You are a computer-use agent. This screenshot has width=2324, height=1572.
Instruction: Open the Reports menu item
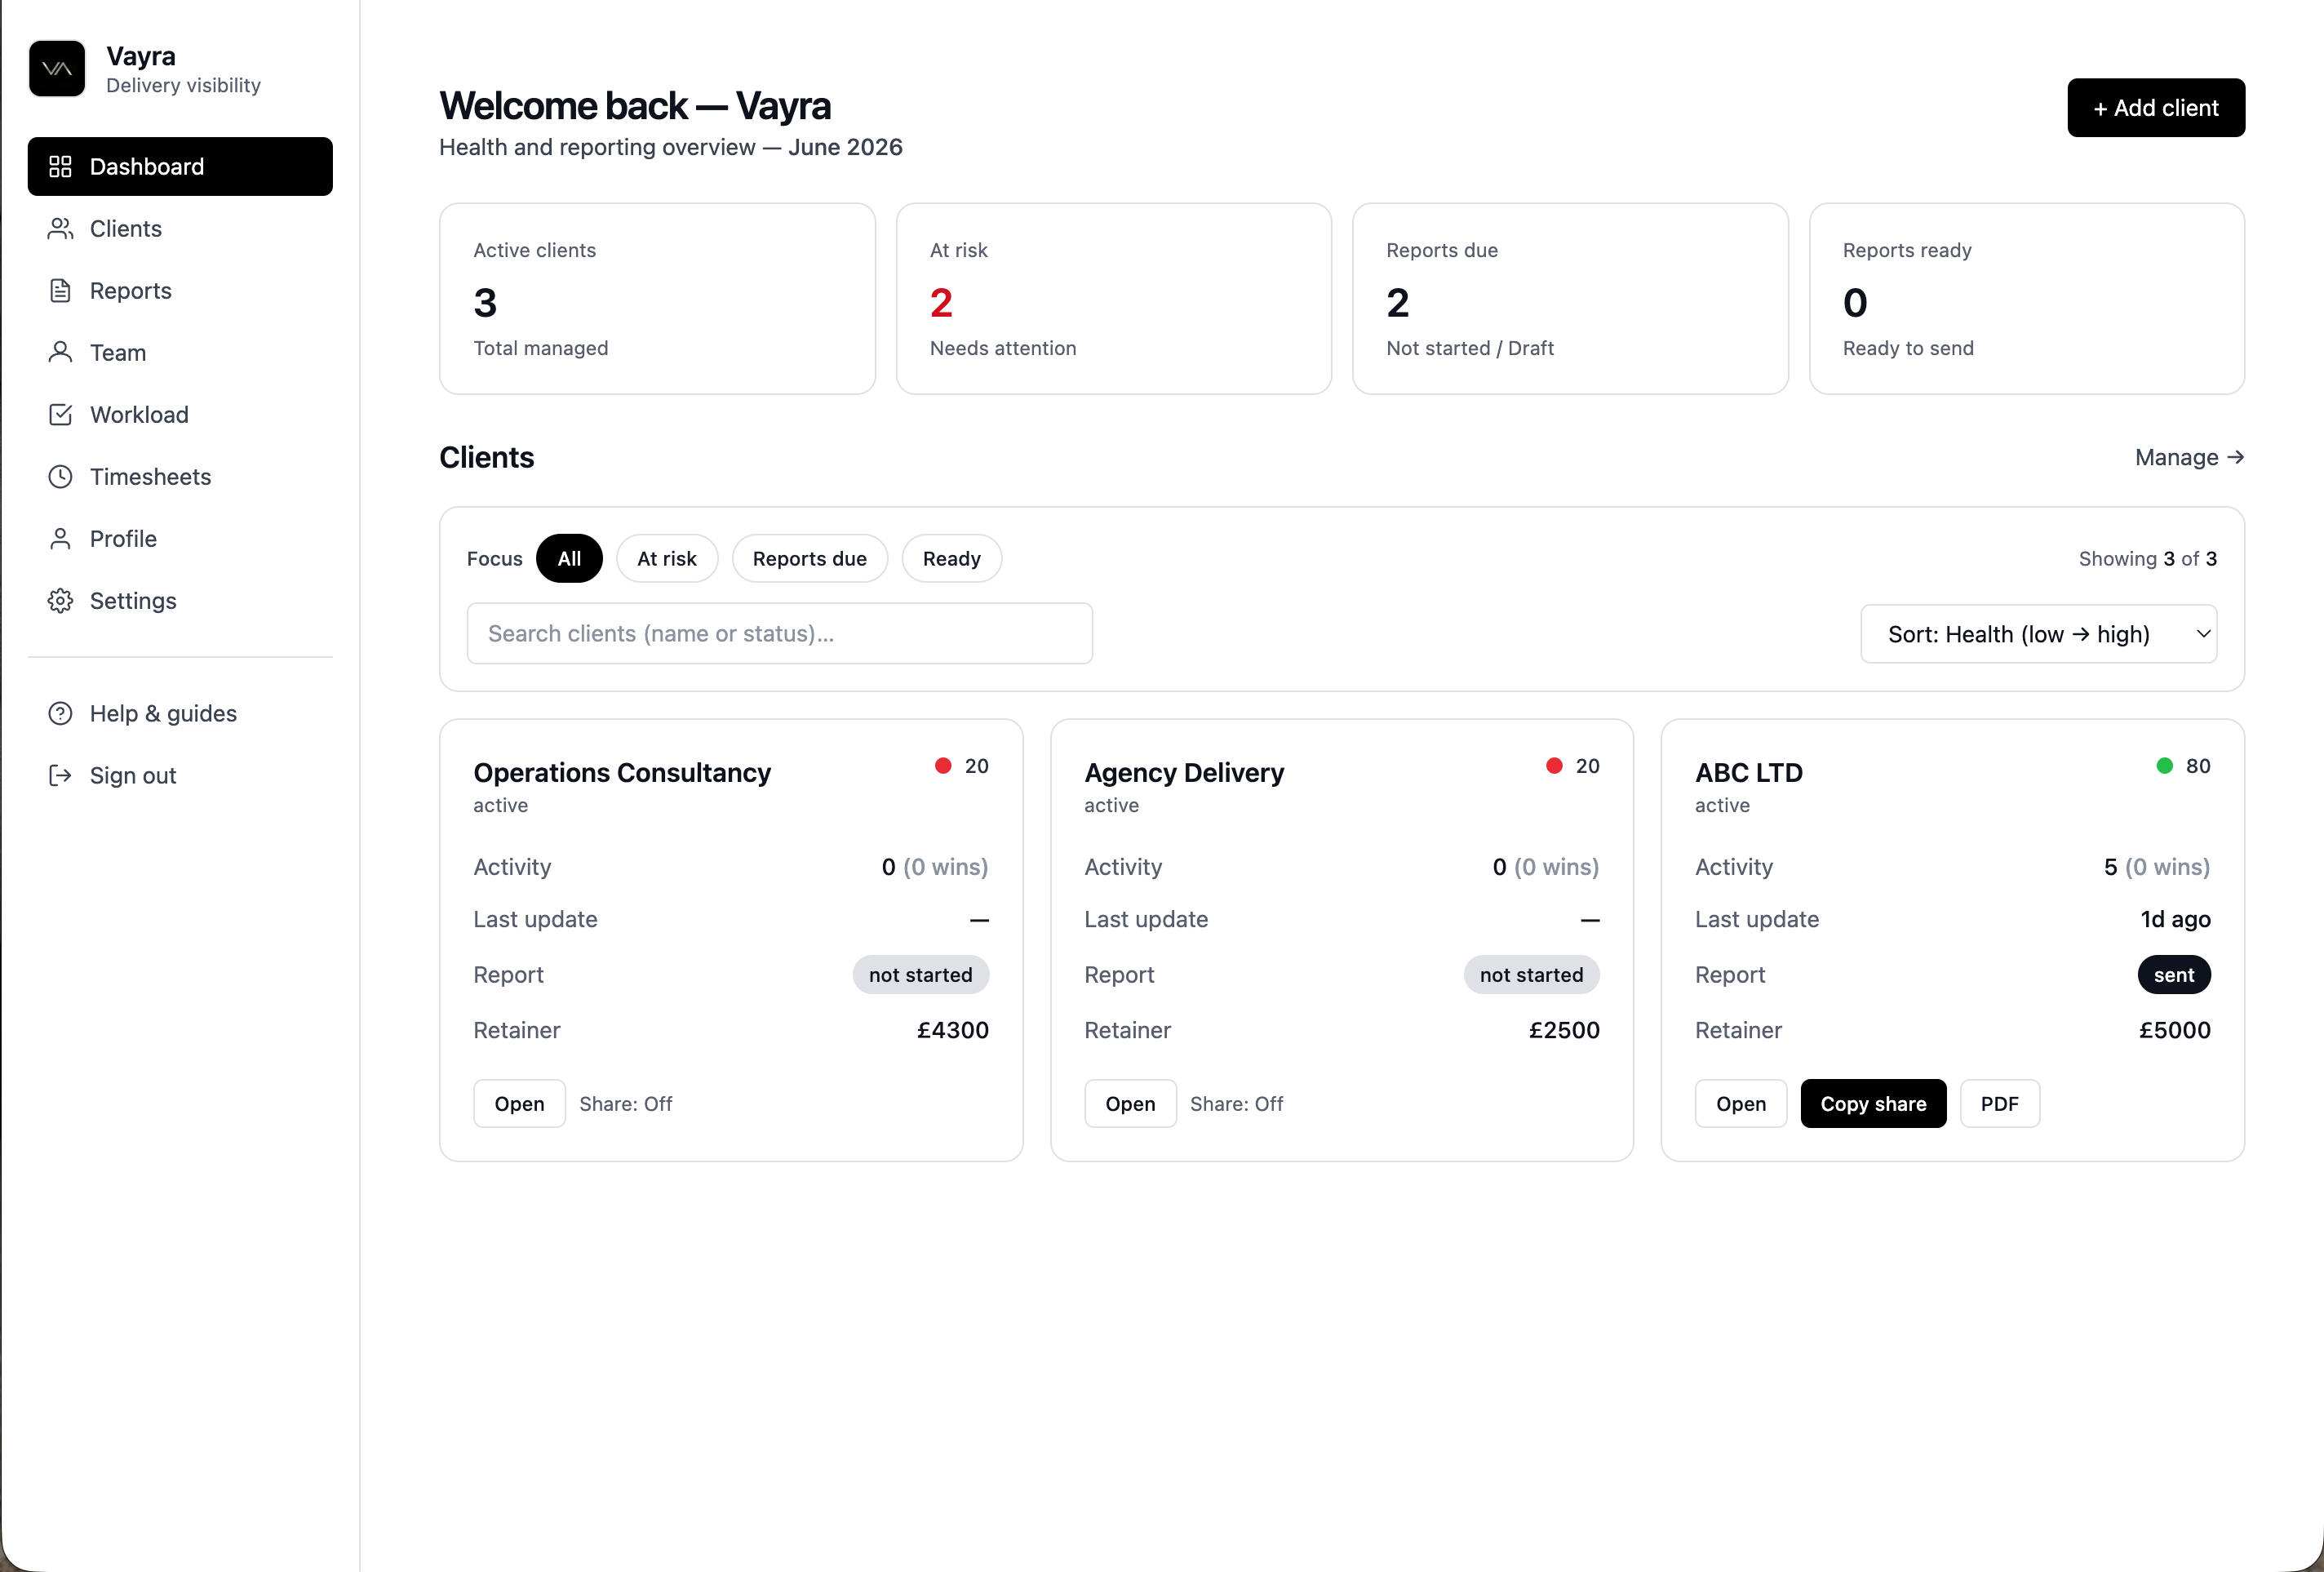point(180,291)
